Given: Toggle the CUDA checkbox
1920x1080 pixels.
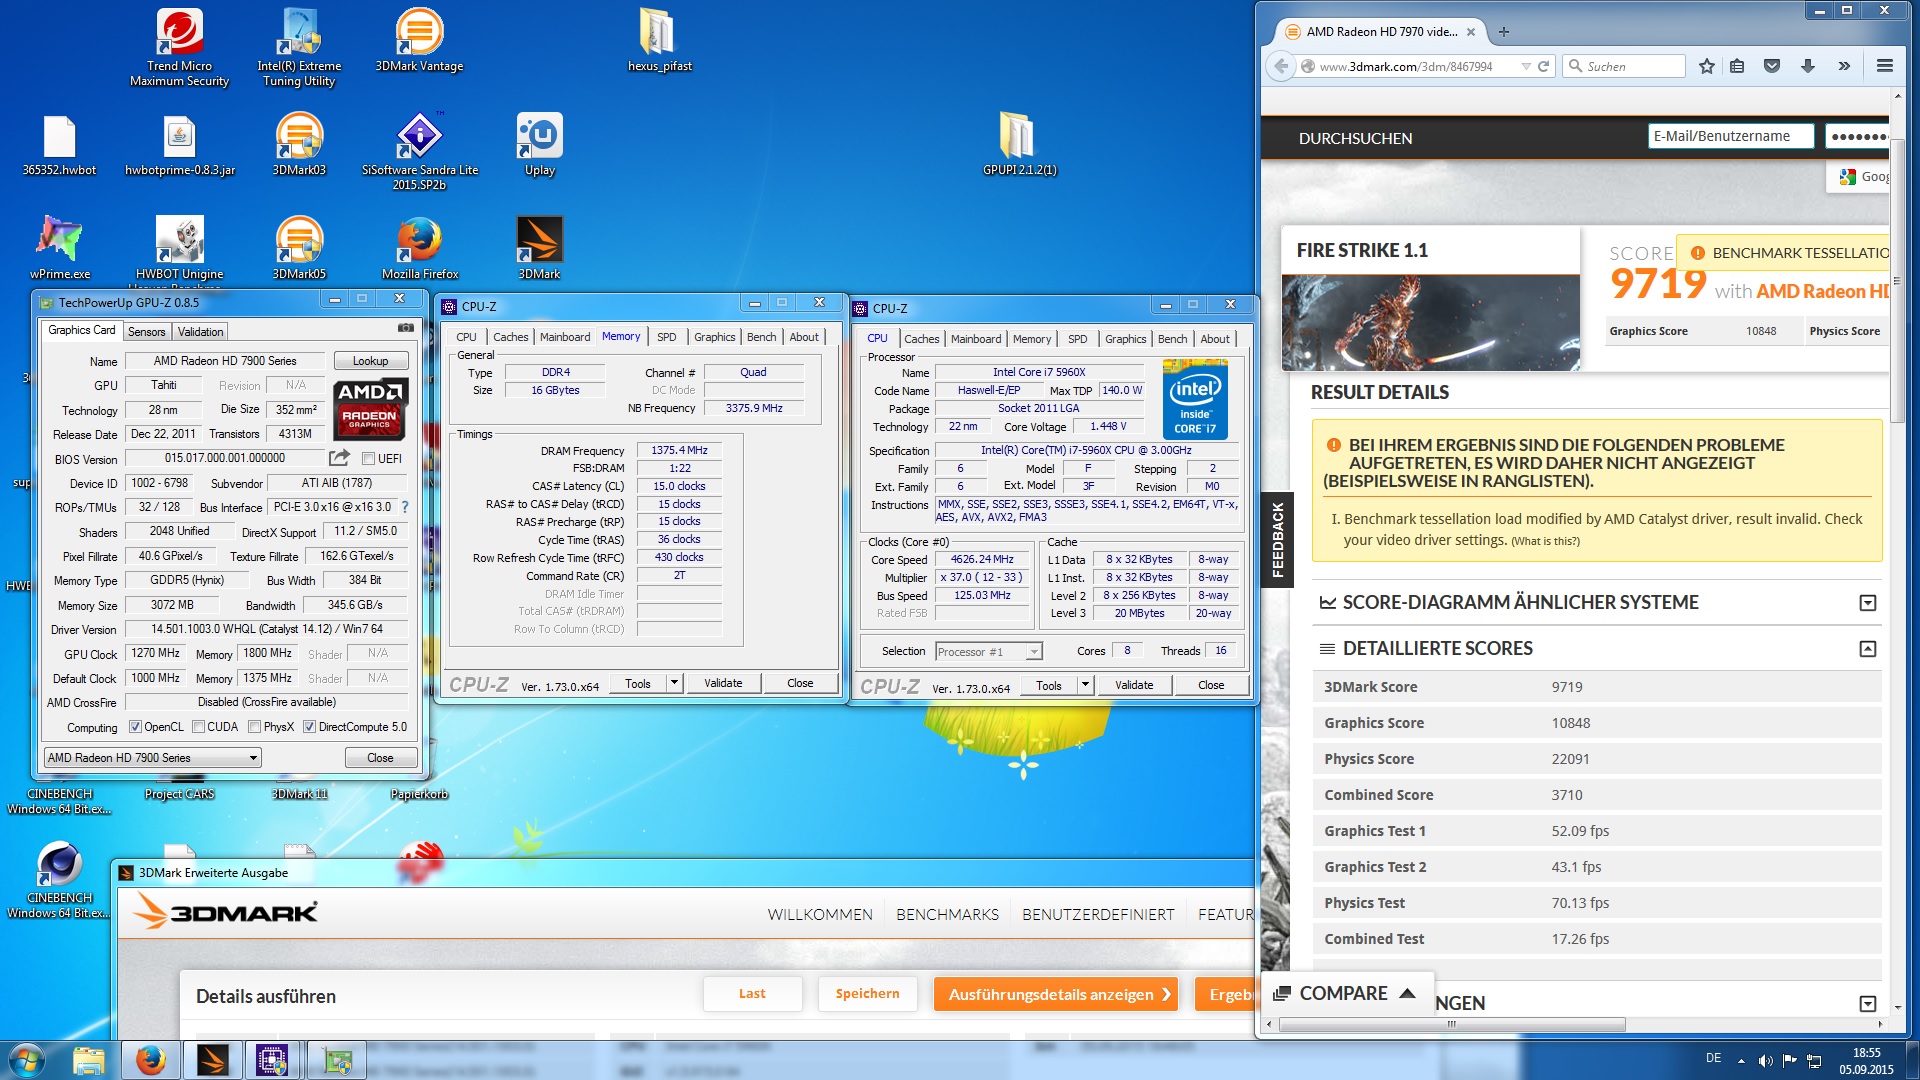Looking at the screenshot, I should pos(198,727).
